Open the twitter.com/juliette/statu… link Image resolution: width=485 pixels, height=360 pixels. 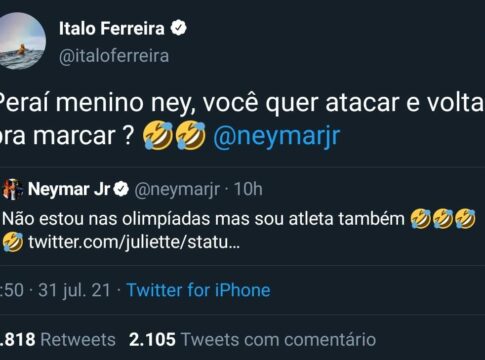tap(134, 242)
